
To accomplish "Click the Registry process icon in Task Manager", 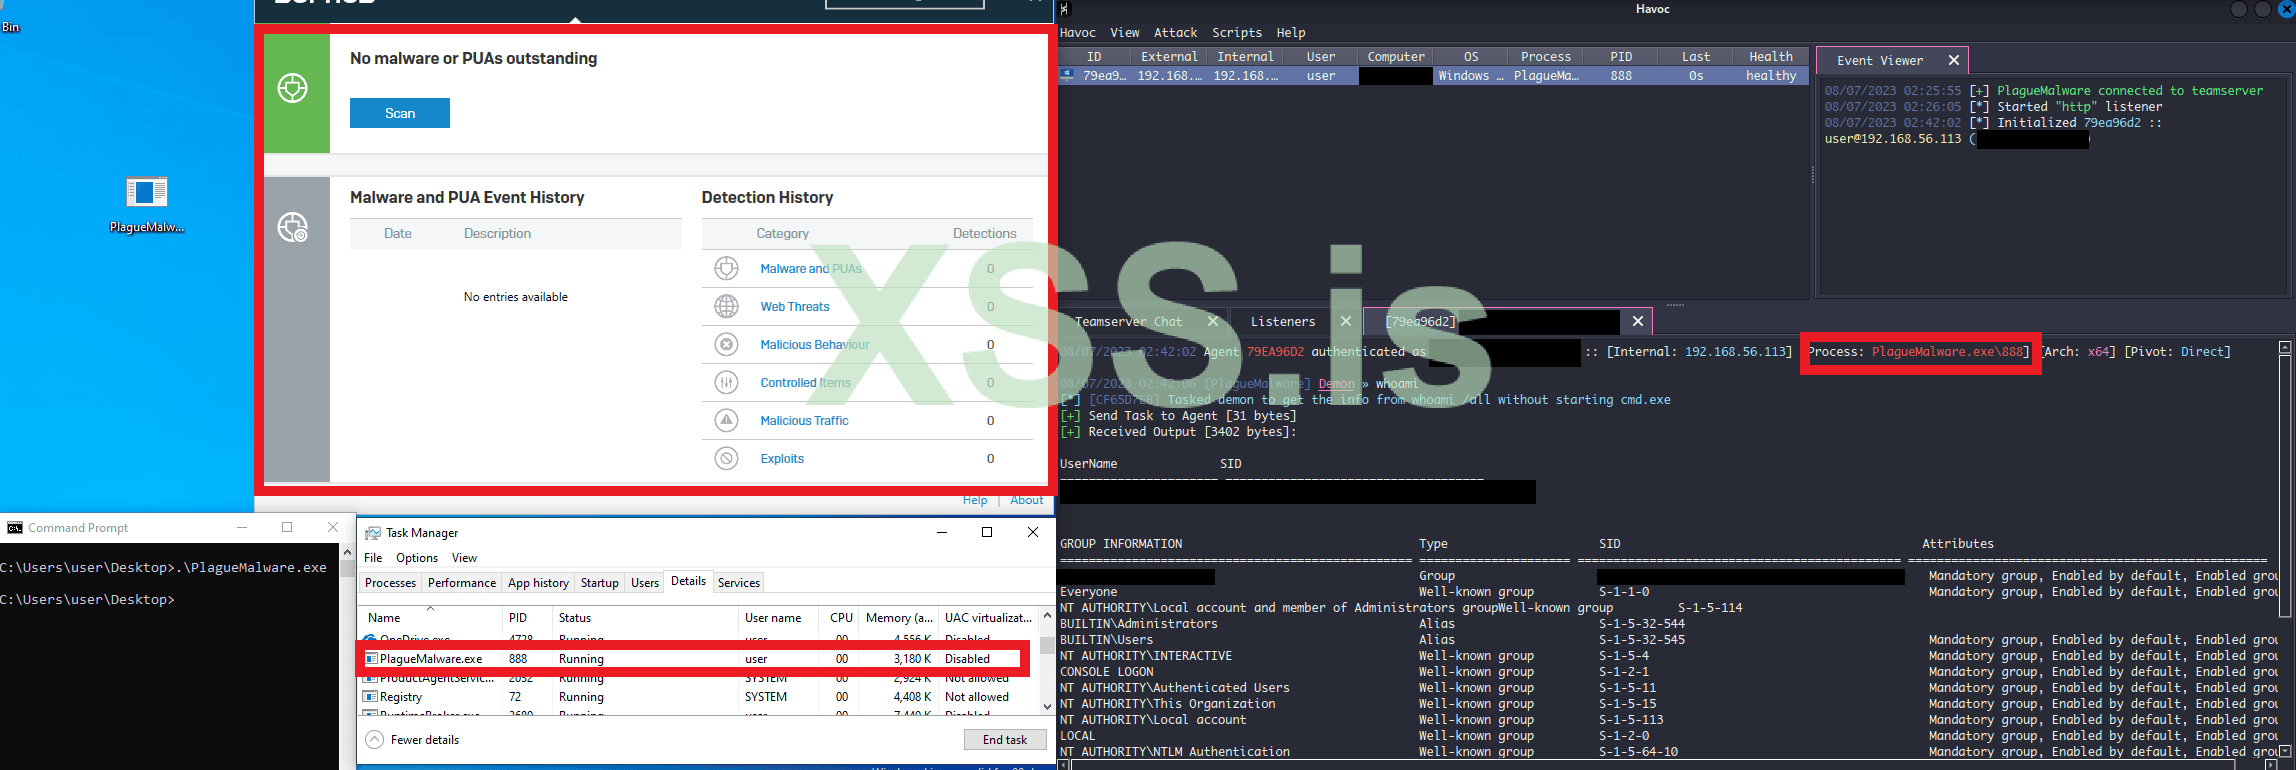I will click(x=371, y=697).
